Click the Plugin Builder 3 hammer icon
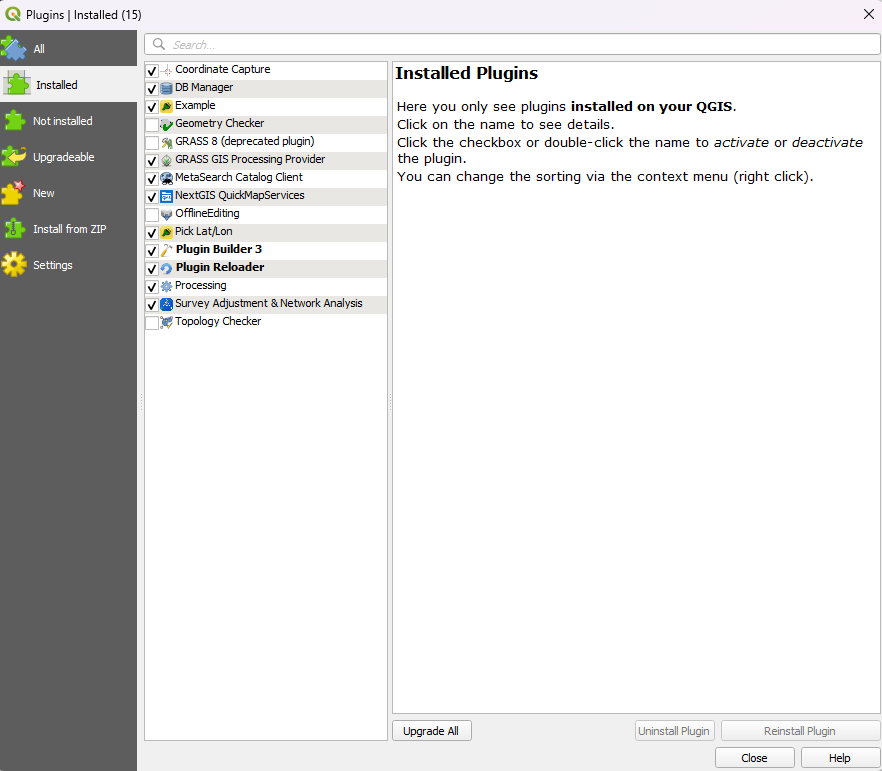Screen dimensions: 882x771 pyautogui.click(x=166, y=250)
